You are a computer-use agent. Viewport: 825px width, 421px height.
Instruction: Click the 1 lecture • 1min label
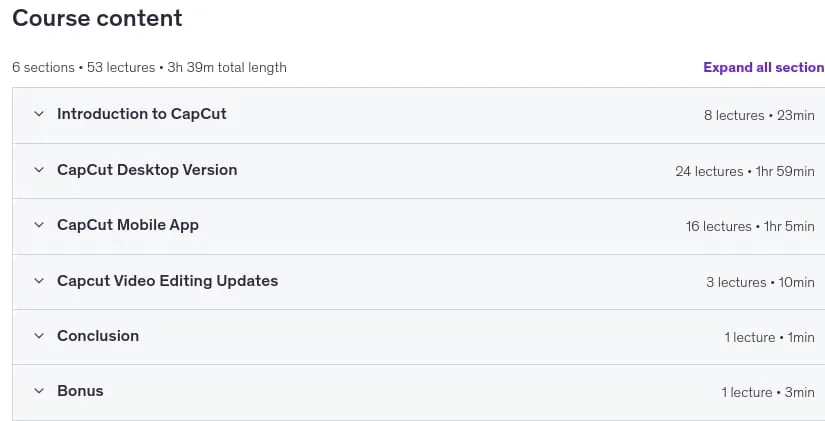[x=769, y=337]
